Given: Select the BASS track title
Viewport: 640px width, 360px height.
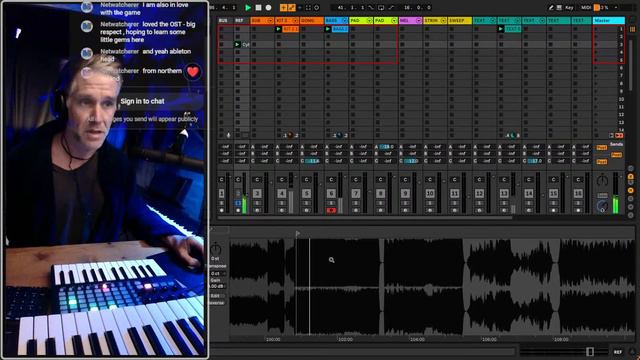Looking at the screenshot, I should tap(331, 20).
